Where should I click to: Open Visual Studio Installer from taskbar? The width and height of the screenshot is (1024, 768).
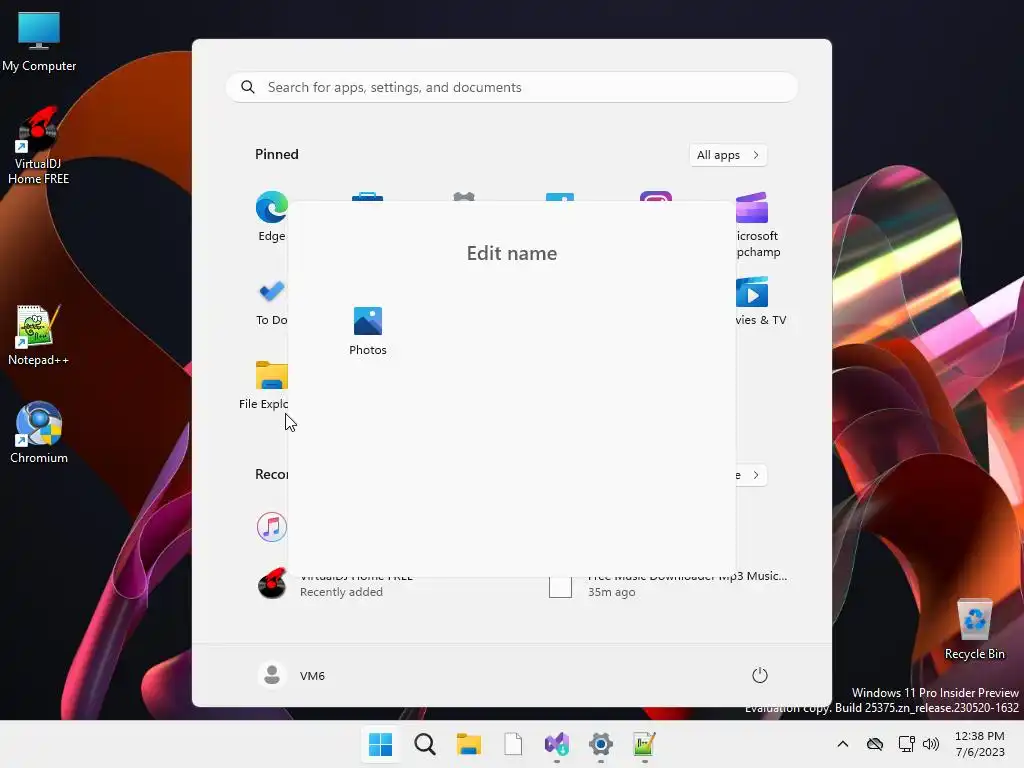[556, 744]
